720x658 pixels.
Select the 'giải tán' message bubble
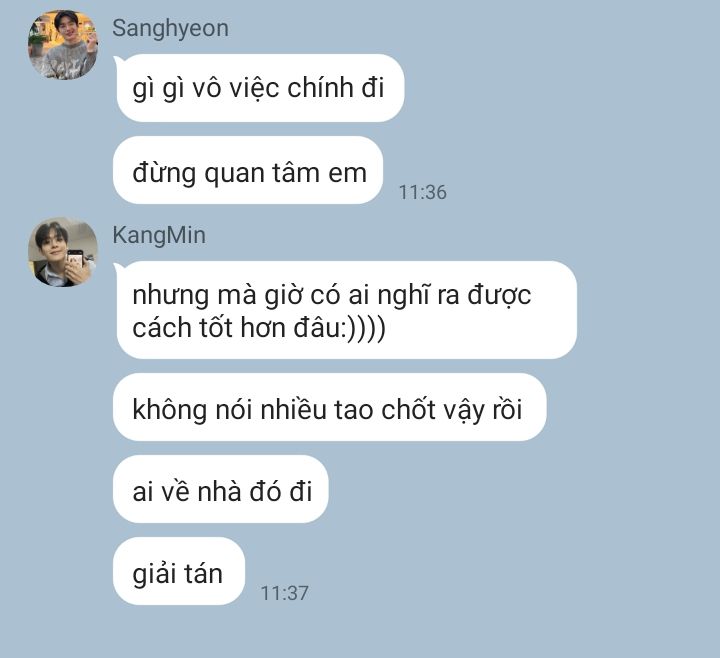point(179,571)
